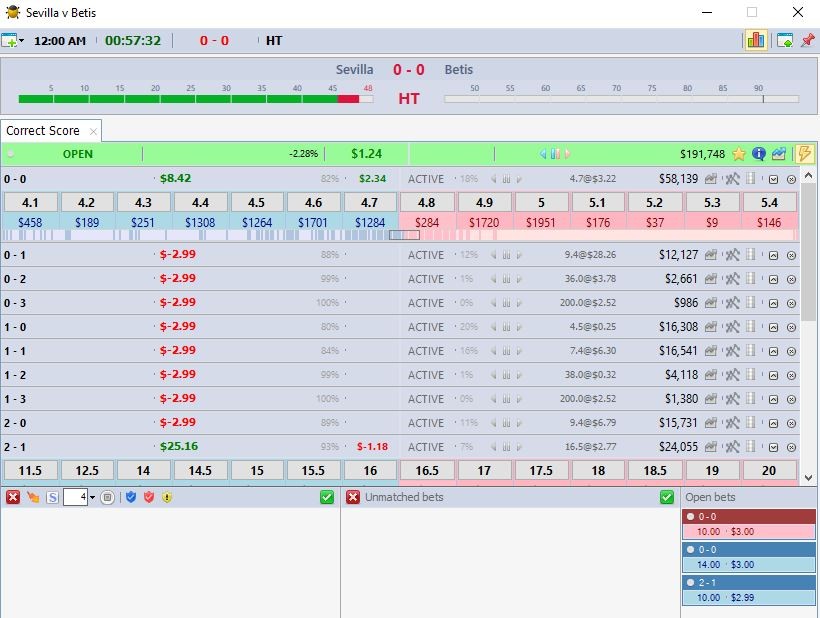Open the stake dropdown showing 4
820x618 pixels.
point(92,497)
